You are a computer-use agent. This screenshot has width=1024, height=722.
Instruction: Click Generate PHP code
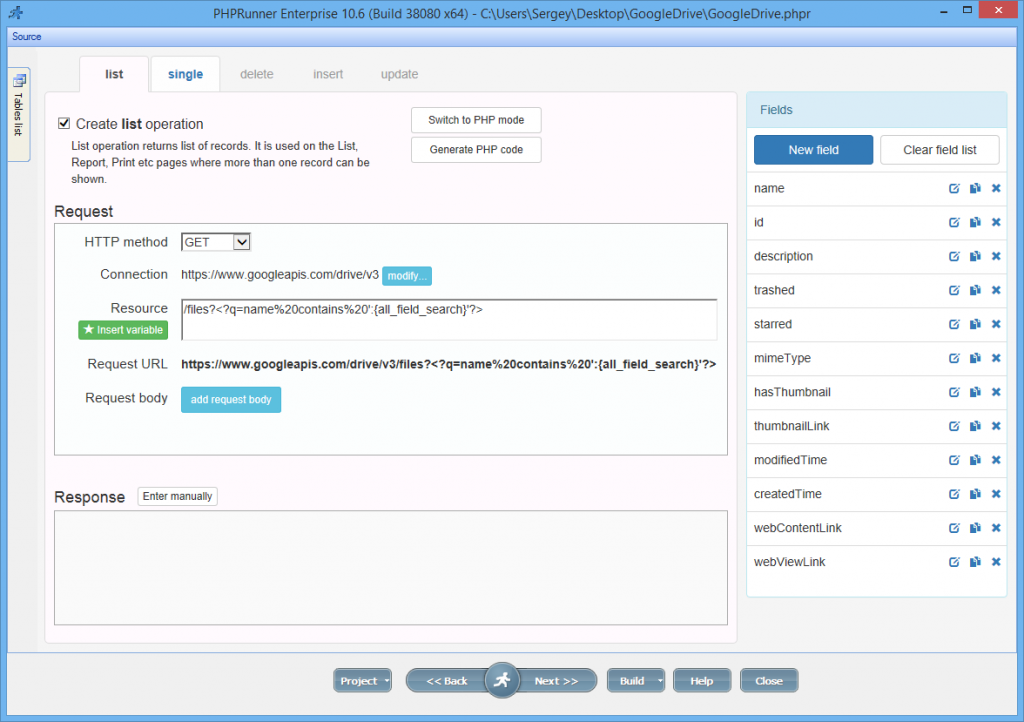[475, 152]
